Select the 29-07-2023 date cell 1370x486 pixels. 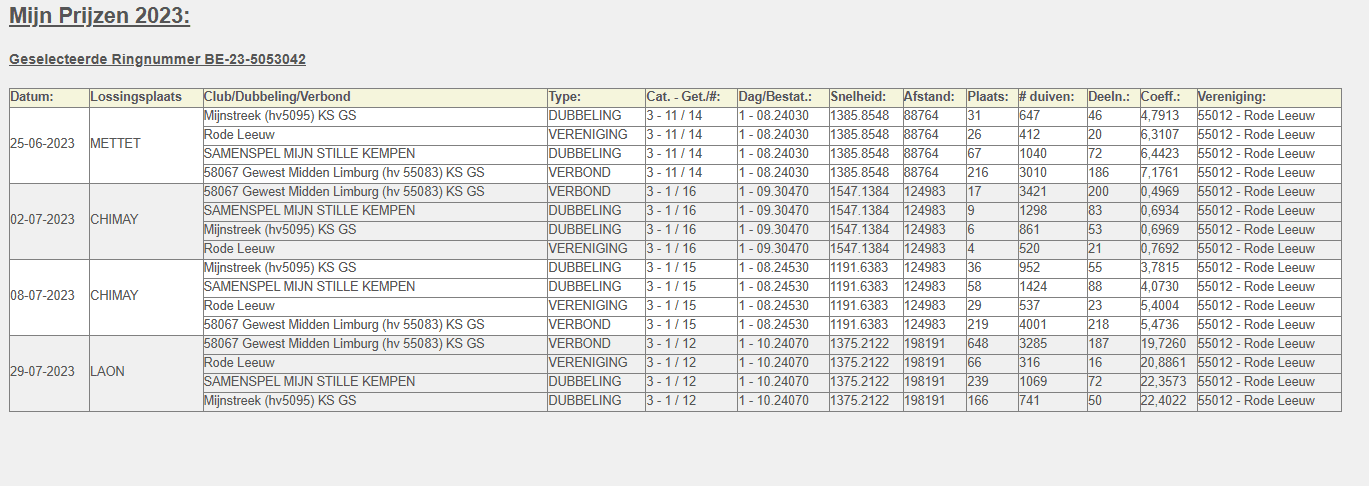[x=42, y=372]
